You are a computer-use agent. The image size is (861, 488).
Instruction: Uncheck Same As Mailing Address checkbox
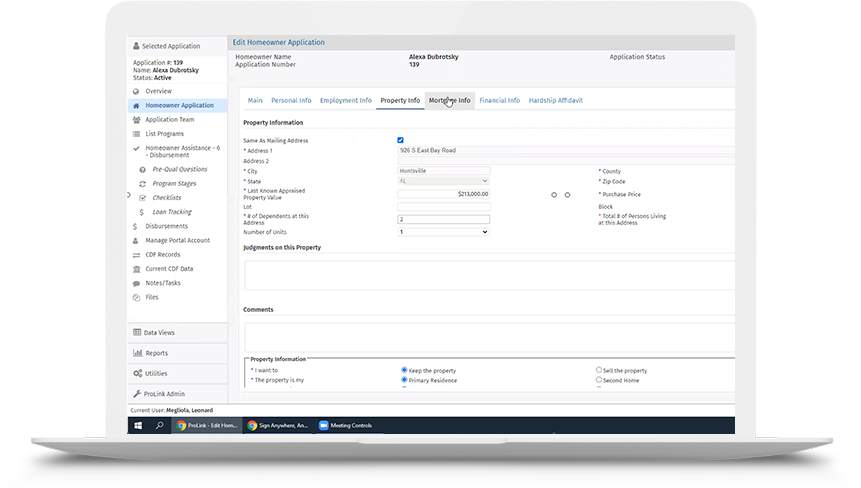pos(401,140)
